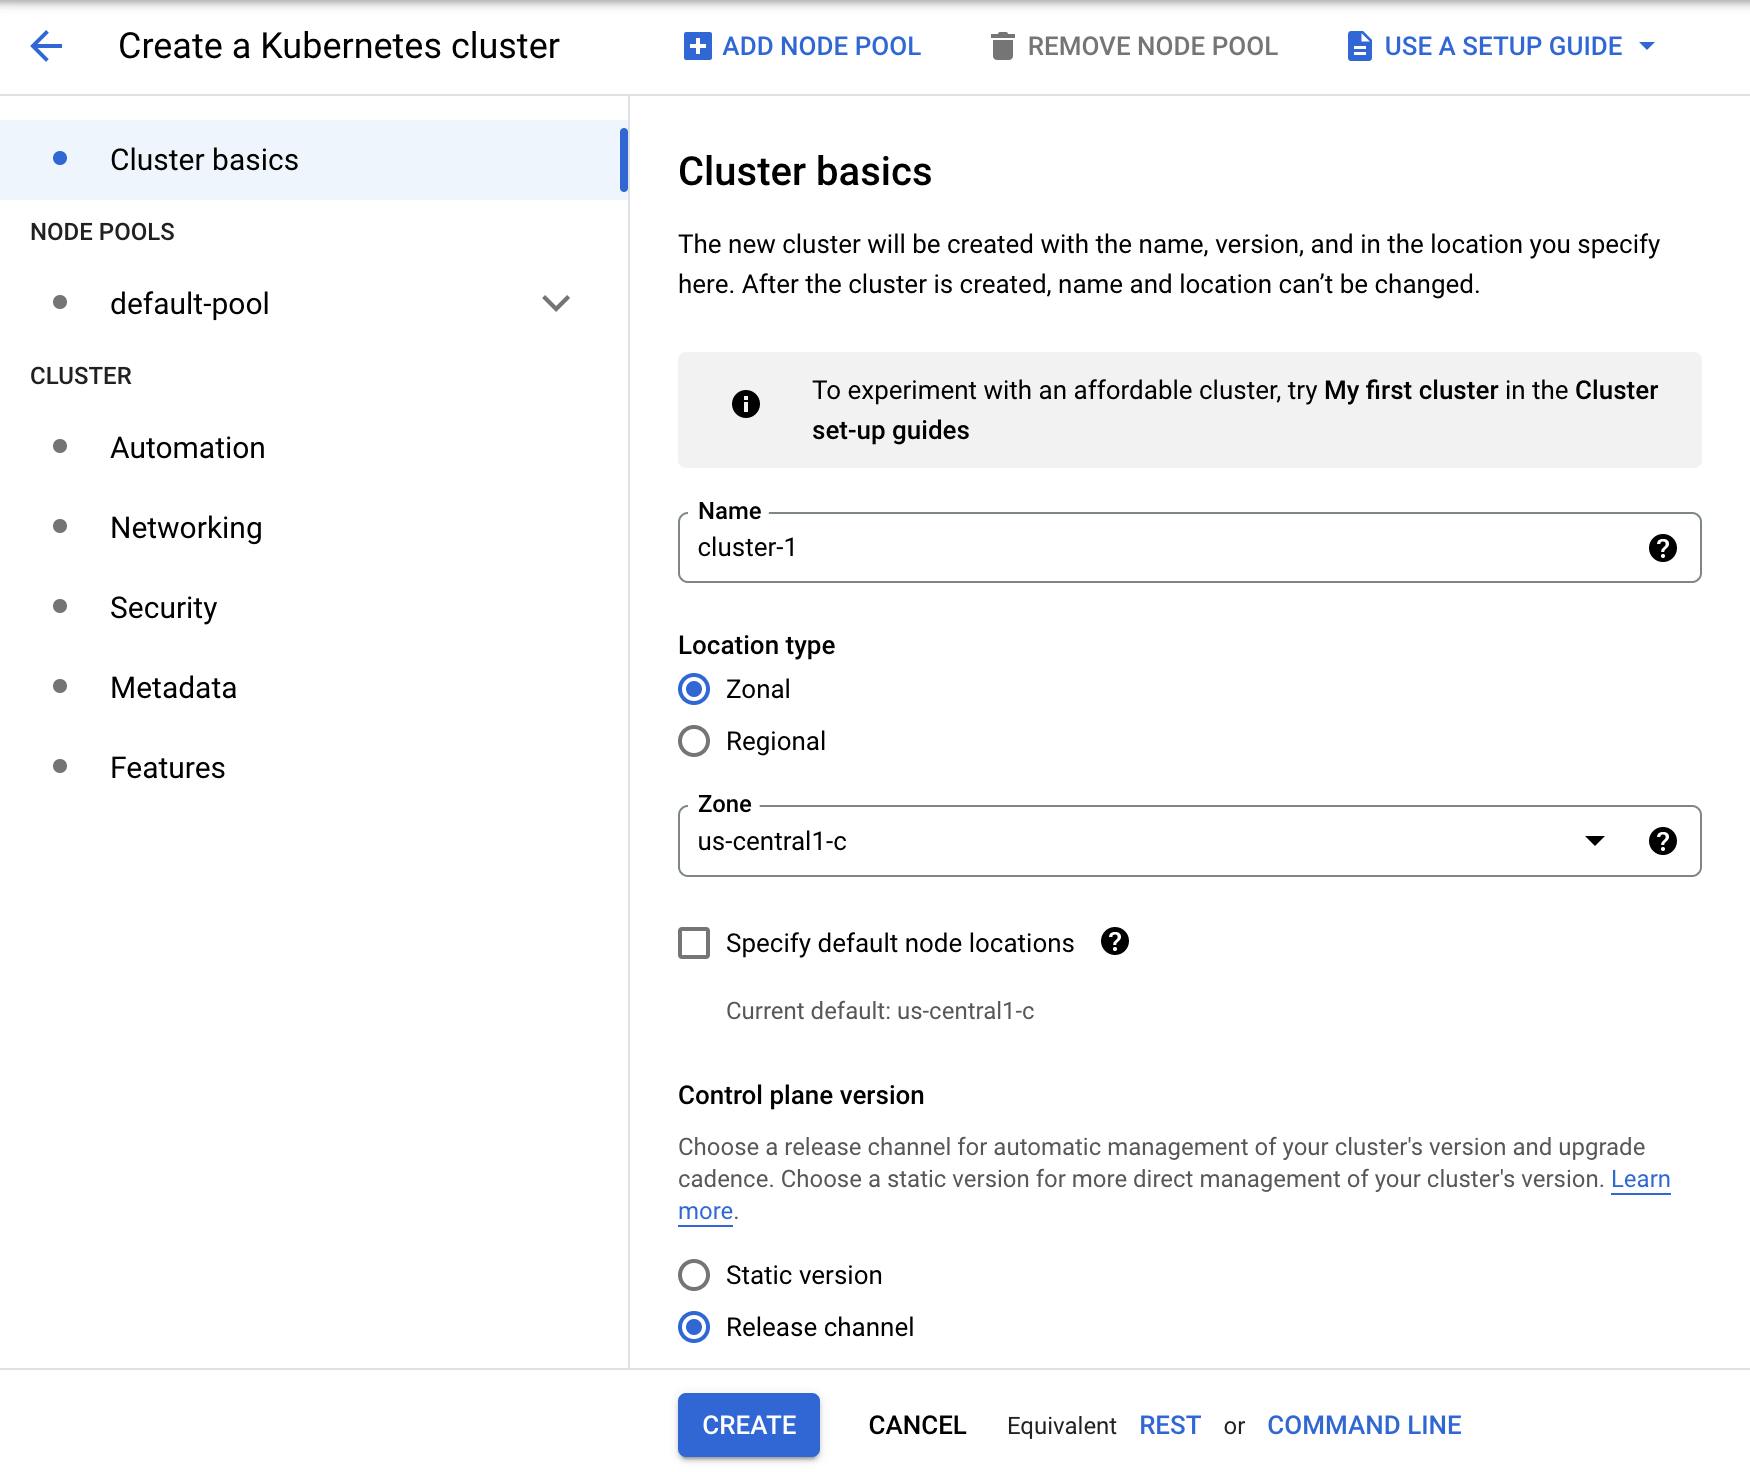Screen dimensions: 1750x1472
Task: Enable Specify default node locations checkbox
Action: pos(694,943)
